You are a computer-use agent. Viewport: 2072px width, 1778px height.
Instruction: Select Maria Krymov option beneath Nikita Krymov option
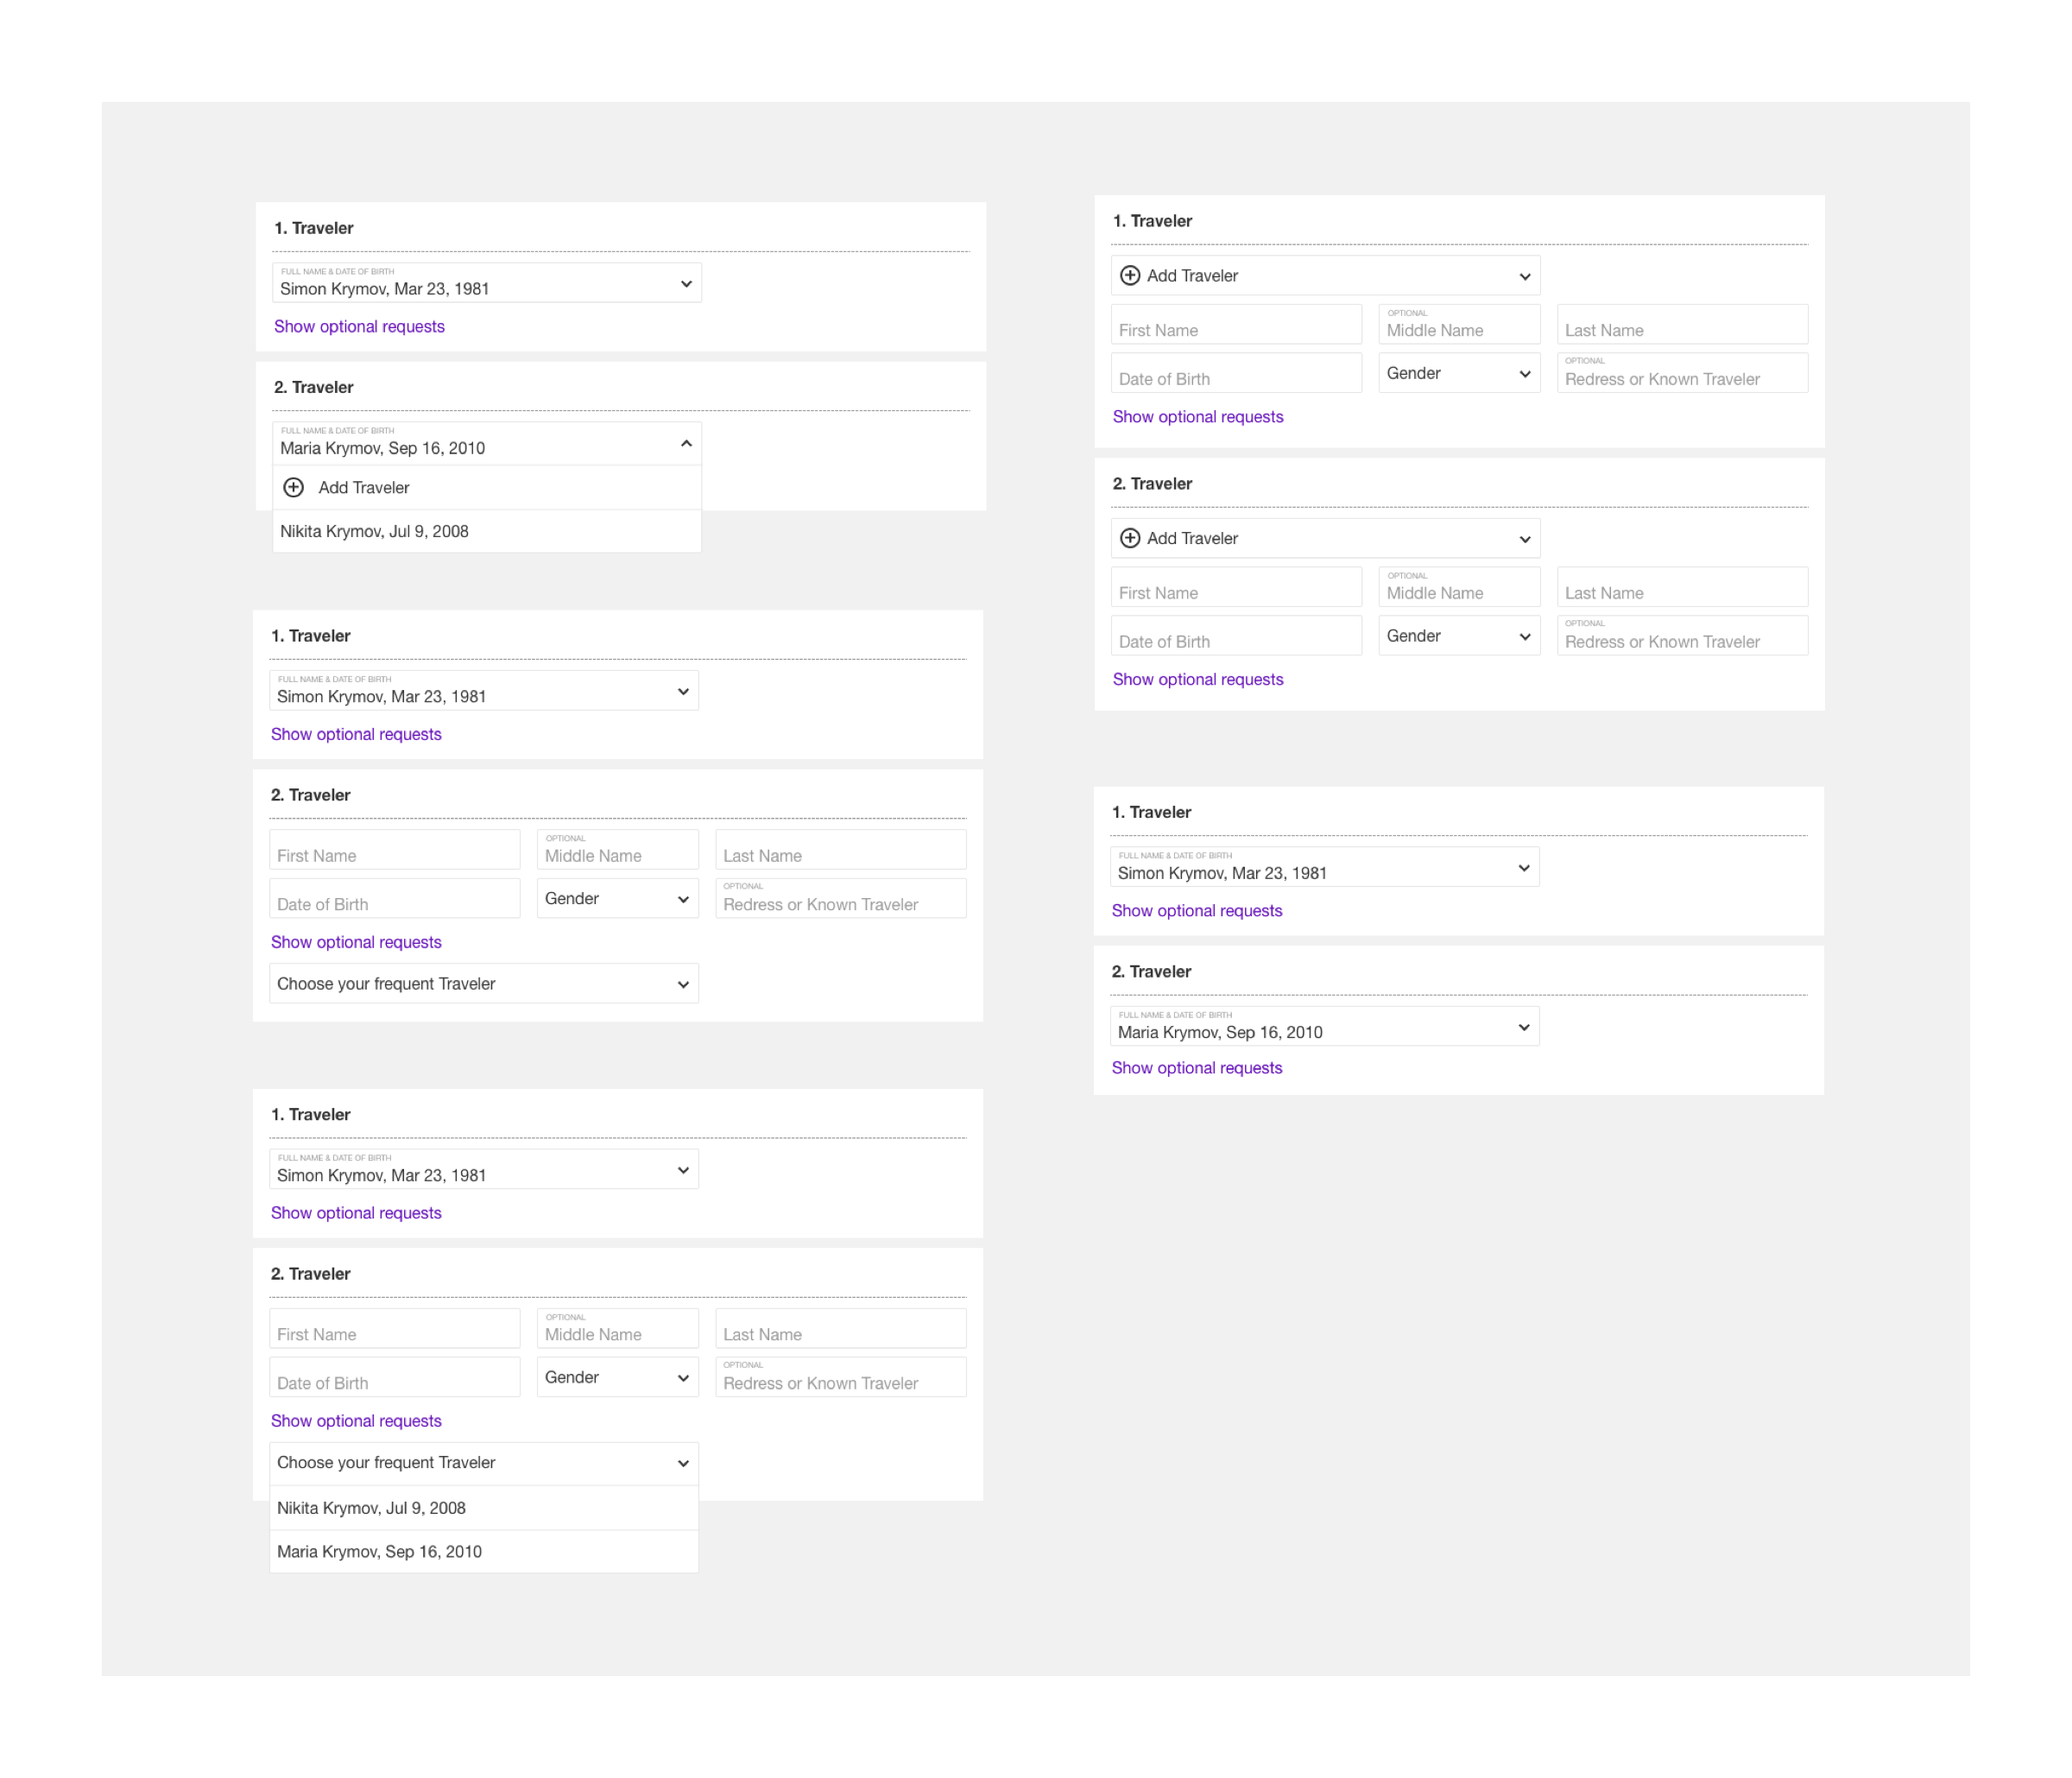pyautogui.click(x=379, y=1552)
